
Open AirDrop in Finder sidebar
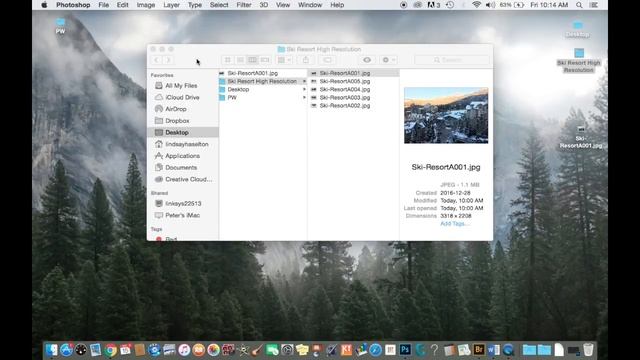[x=176, y=109]
